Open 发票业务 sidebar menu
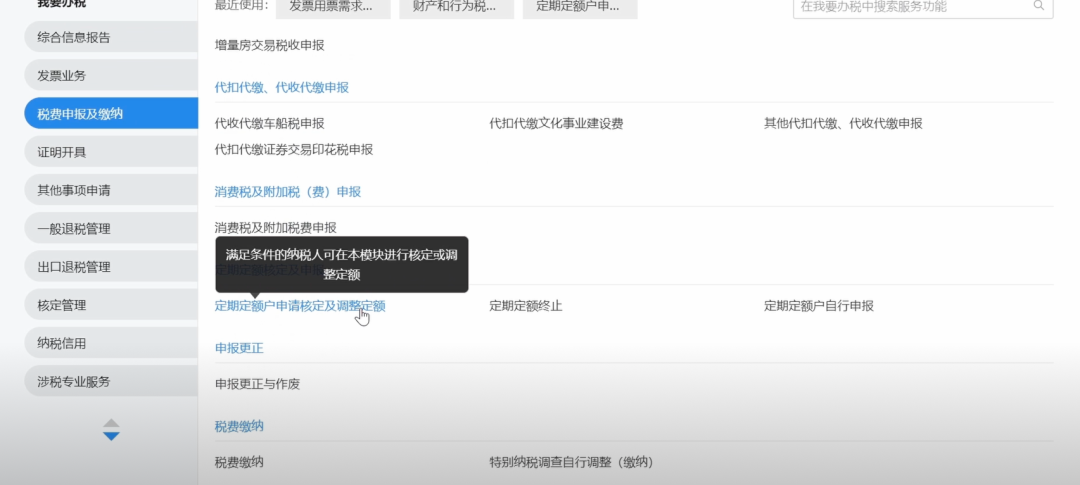The height and width of the screenshot is (485, 1080). (x=111, y=76)
